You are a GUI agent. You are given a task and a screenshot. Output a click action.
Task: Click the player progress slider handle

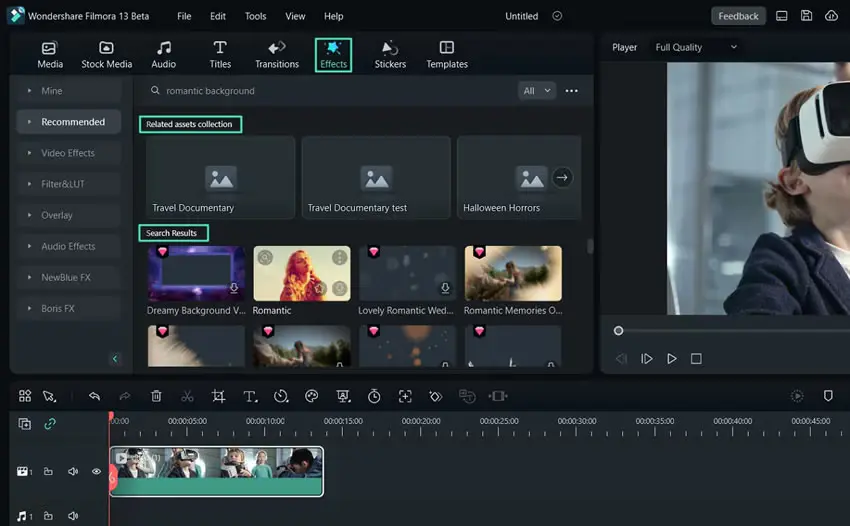pyautogui.click(x=618, y=331)
